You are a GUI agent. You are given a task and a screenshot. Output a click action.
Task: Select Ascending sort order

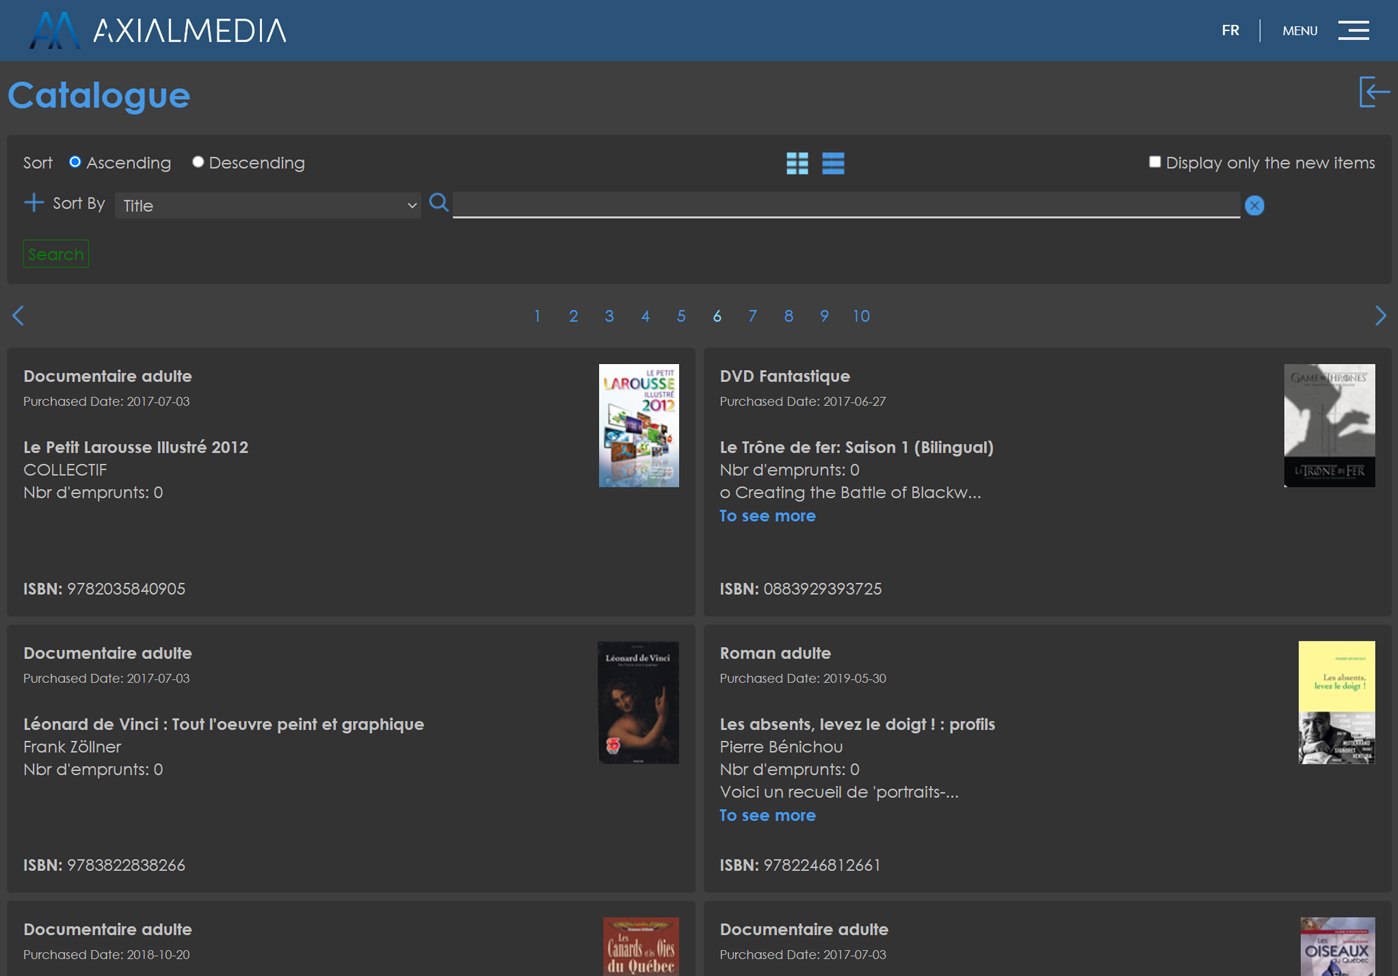[75, 162]
